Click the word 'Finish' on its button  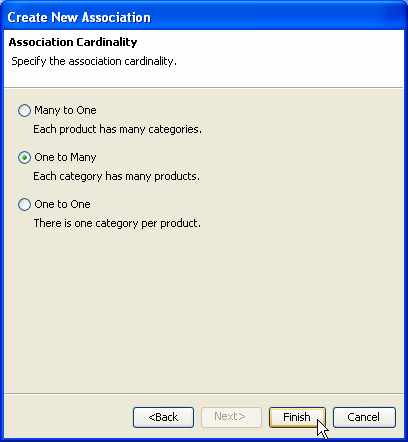[297, 417]
